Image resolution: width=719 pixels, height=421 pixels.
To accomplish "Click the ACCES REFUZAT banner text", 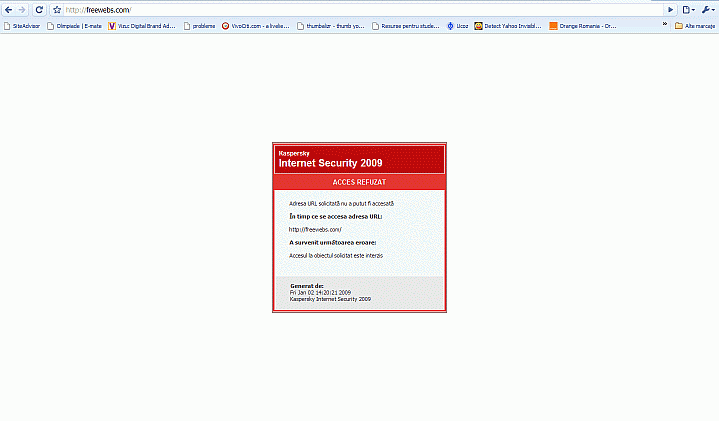I will [359, 182].
